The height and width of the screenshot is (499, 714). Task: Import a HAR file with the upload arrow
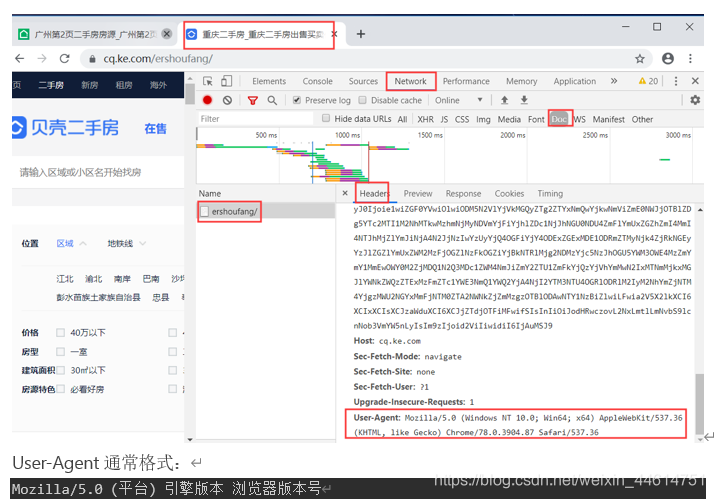[505, 100]
